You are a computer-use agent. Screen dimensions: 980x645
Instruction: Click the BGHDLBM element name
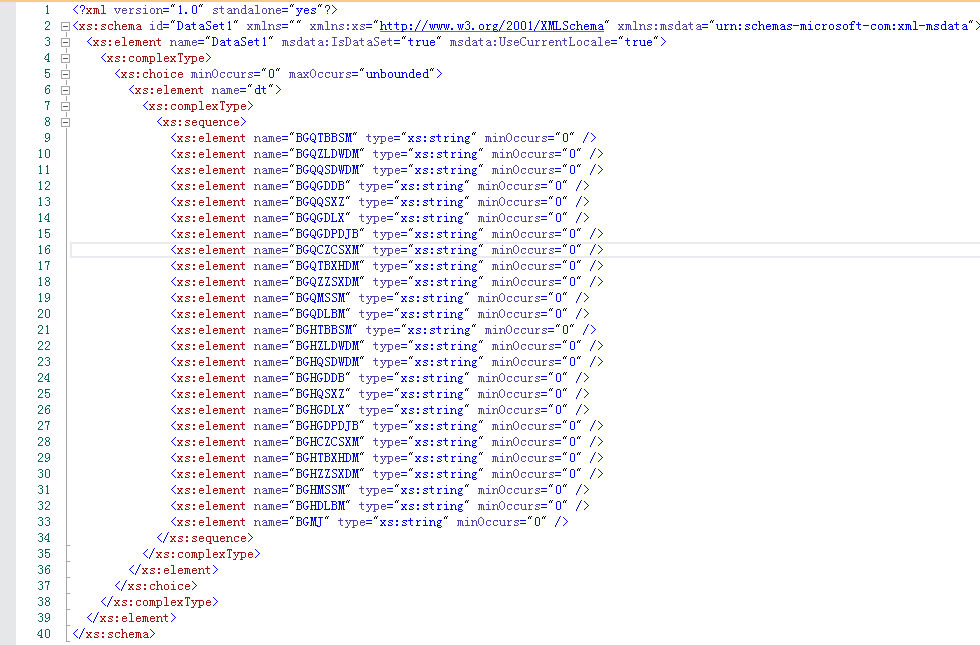point(320,506)
